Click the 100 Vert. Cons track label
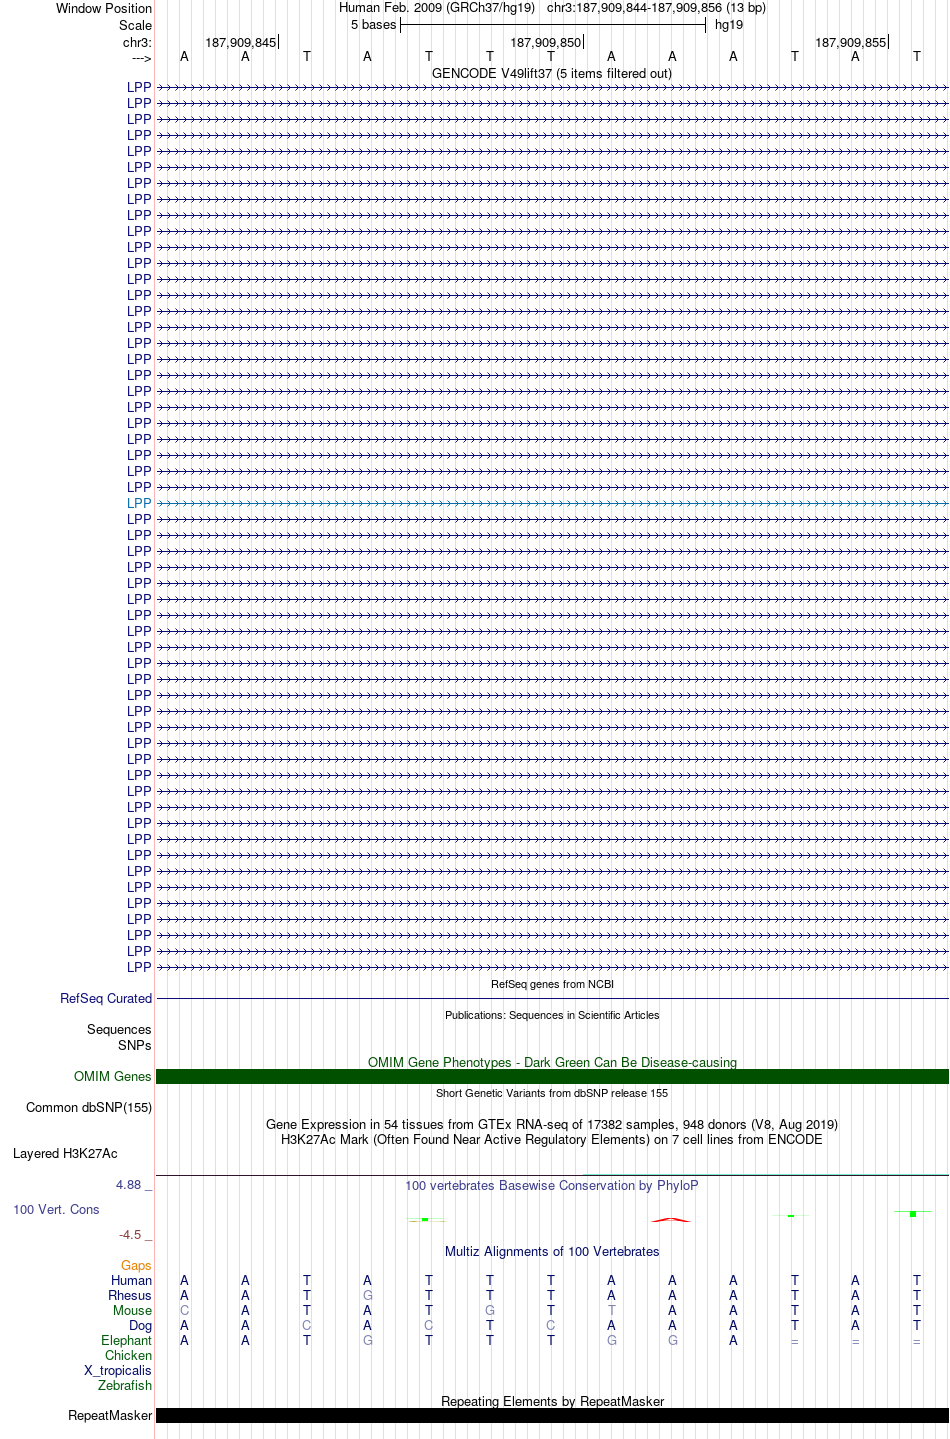Screen dimensions: 950x1439 point(56,1209)
